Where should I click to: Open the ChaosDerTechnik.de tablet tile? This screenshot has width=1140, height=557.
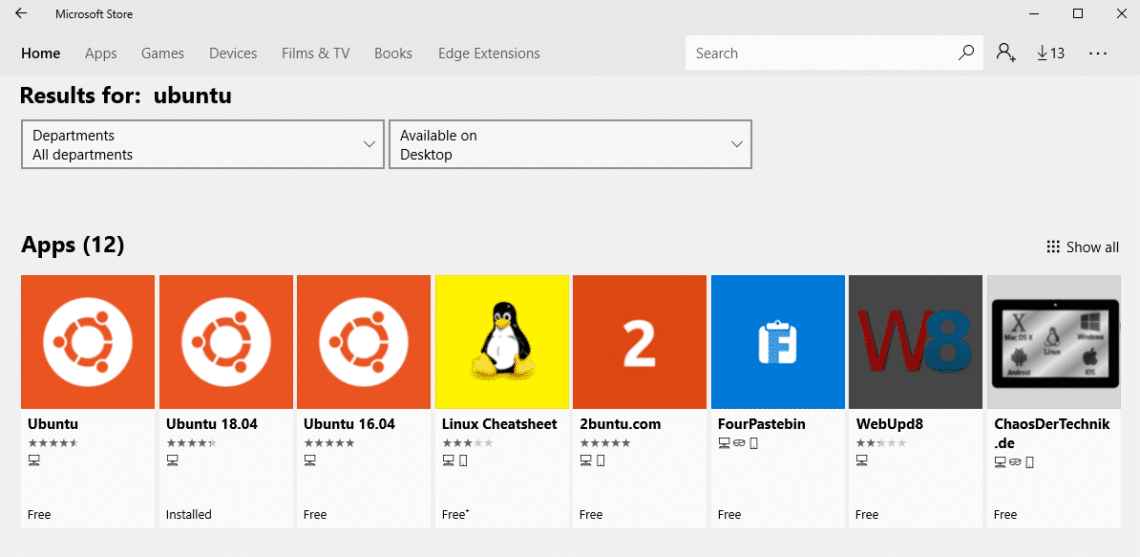(x=1053, y=342)
